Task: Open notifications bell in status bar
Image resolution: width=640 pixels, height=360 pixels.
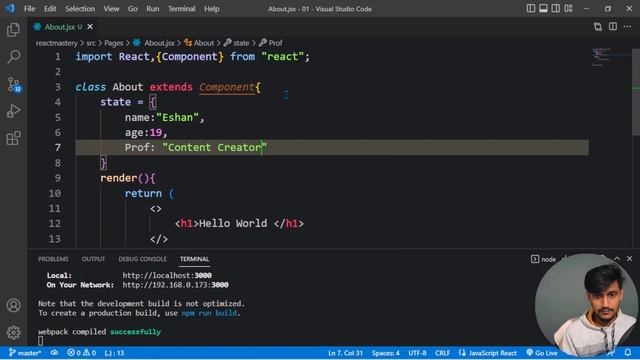Action: pyautogui.click(x=628, y=353)
